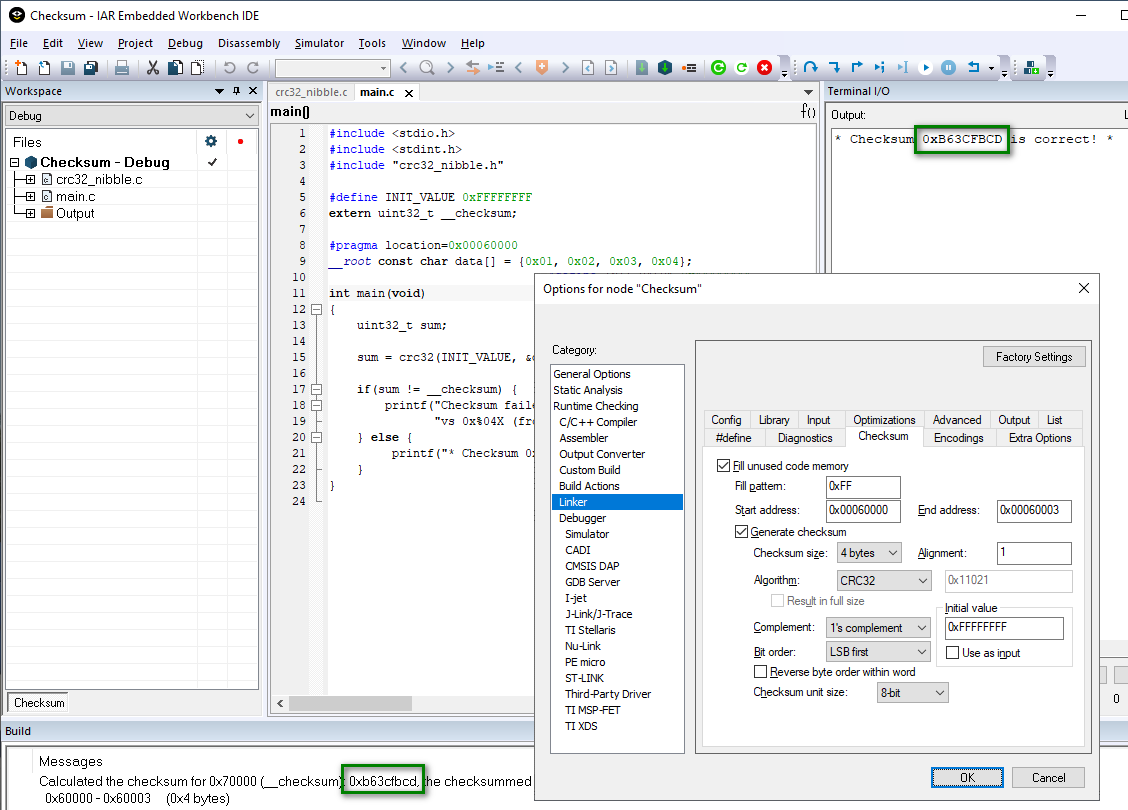Open the Simulator menu
The height and width of the screenshot is (810, 1128).
(319, 43)
